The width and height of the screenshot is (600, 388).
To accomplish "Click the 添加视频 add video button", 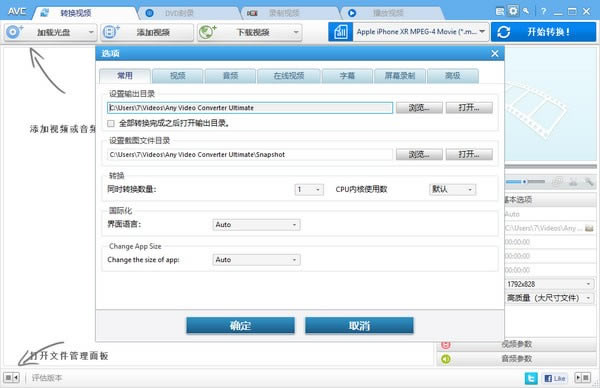I will [147, 32].
